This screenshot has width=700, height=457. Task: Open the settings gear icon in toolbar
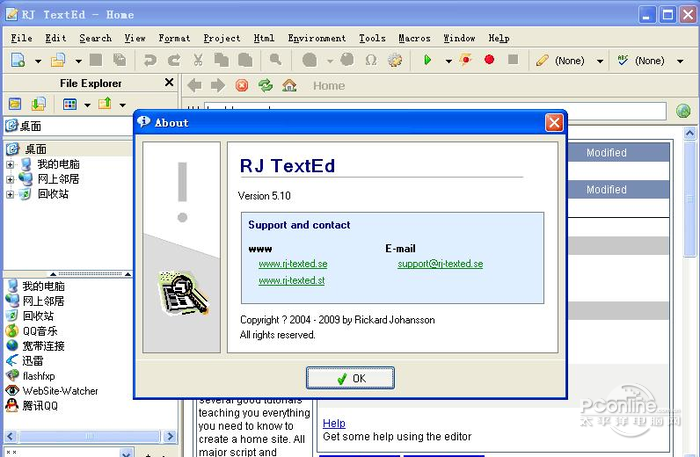click(395, 60)
